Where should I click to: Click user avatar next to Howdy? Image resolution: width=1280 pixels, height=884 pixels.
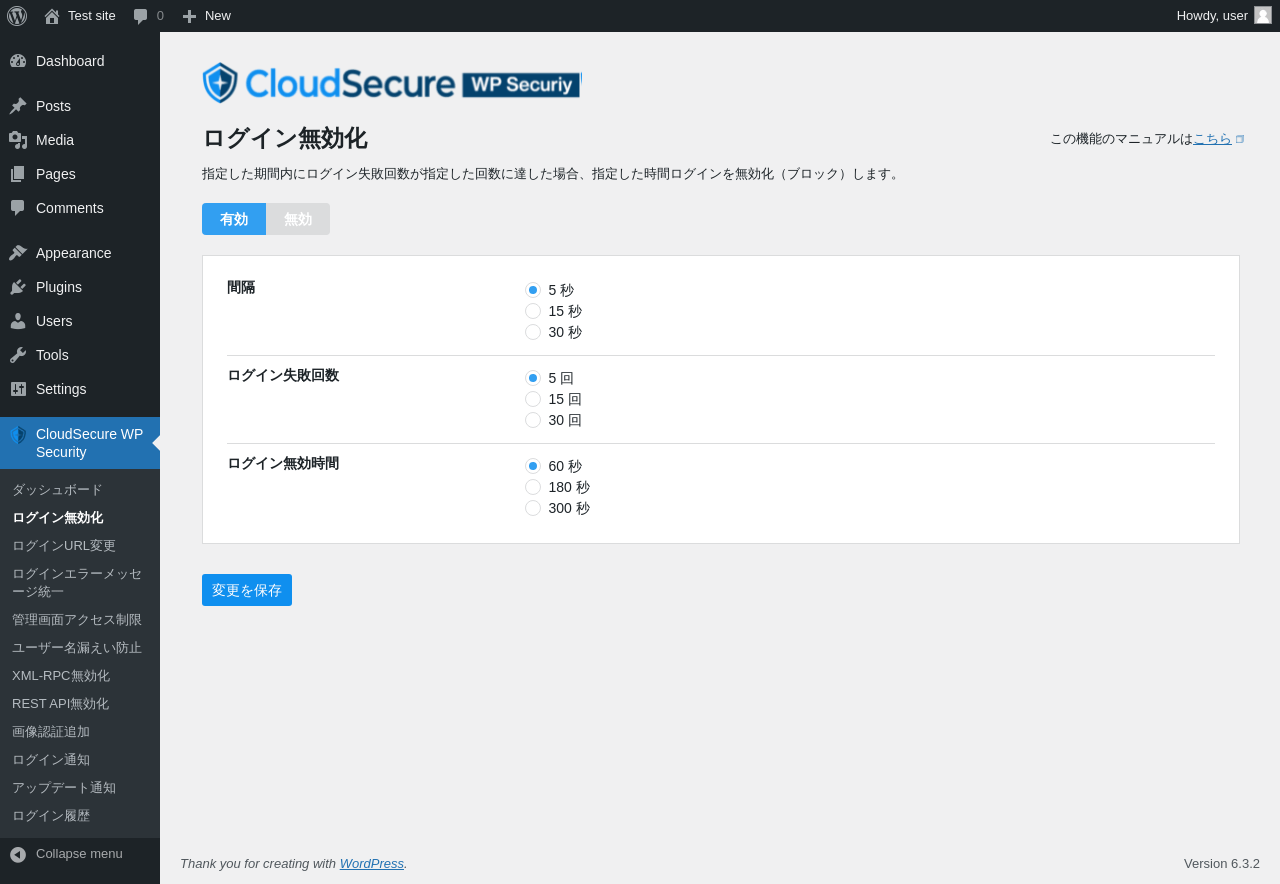click(x=1263, y=15)
